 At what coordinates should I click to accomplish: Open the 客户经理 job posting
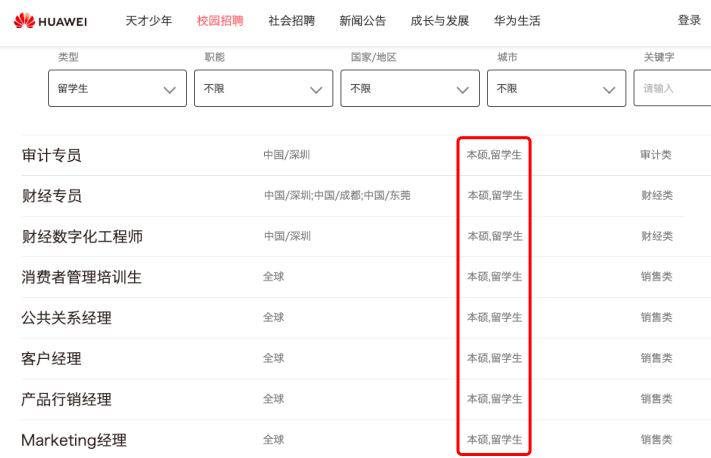51,359
